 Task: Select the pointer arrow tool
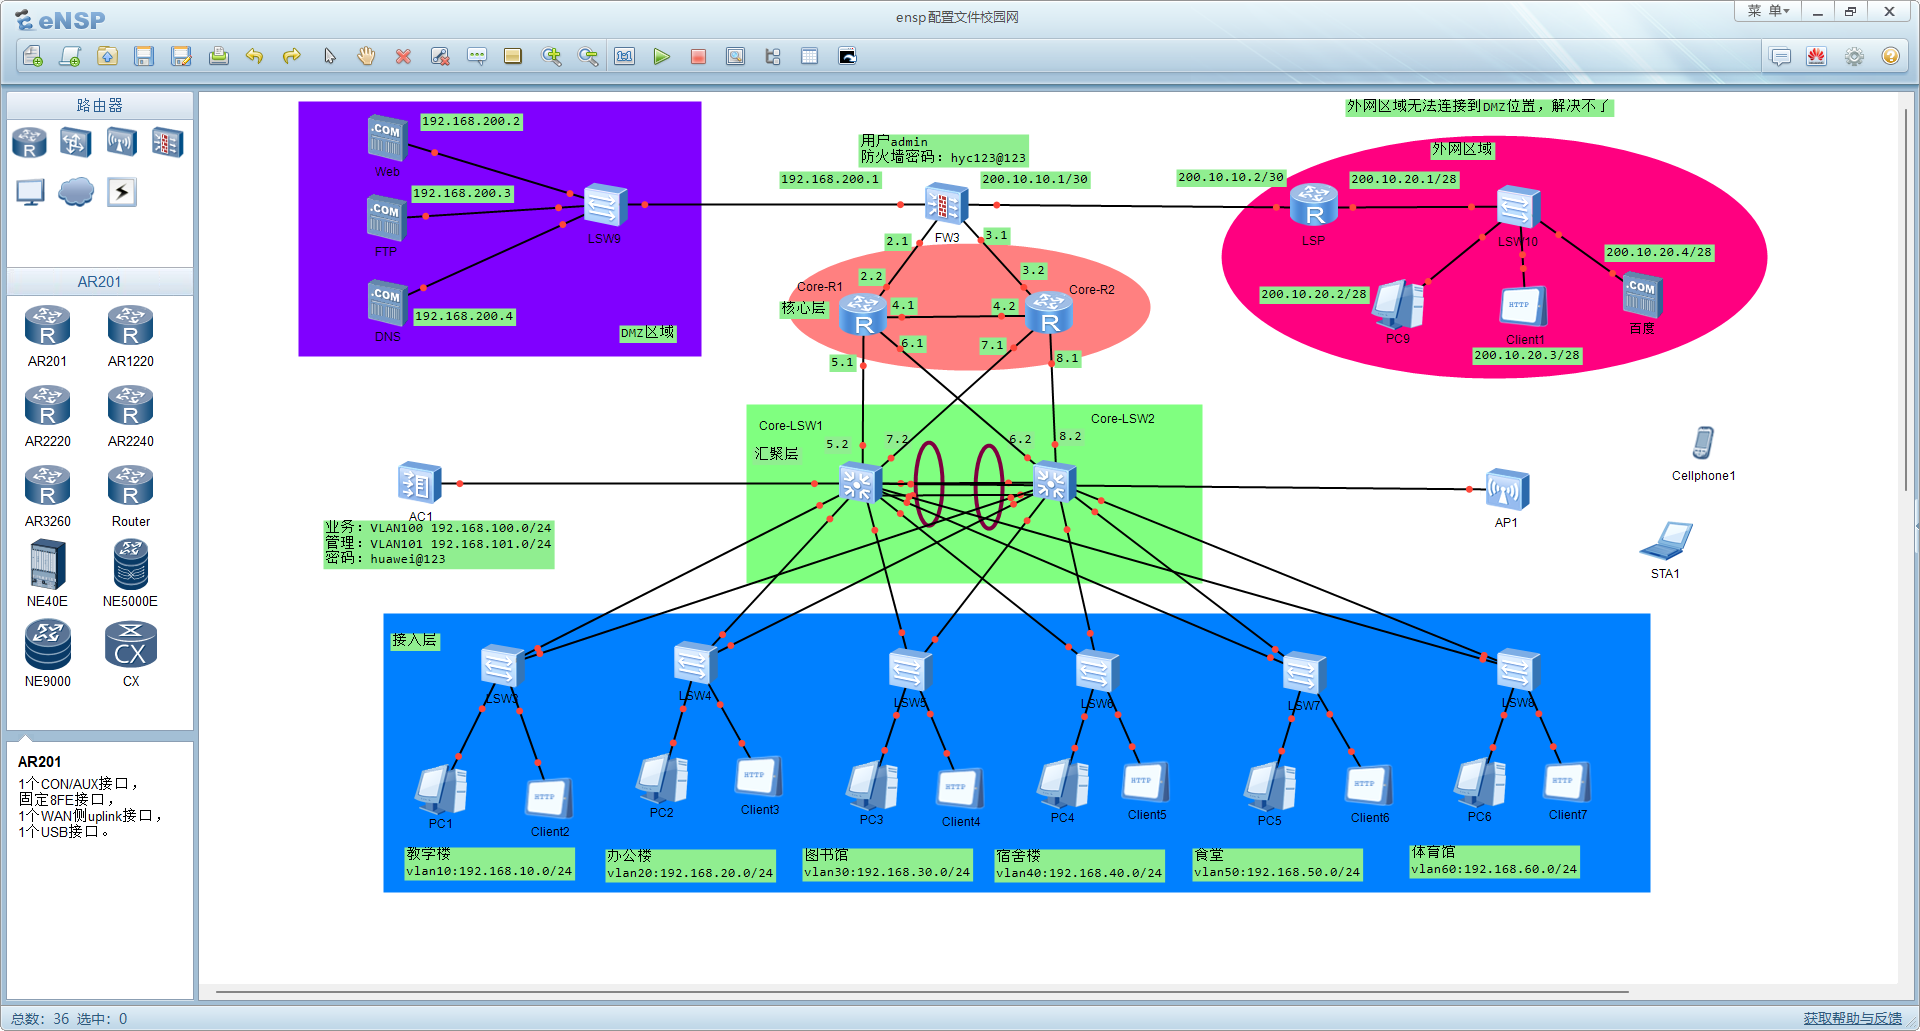click(329, 56)
